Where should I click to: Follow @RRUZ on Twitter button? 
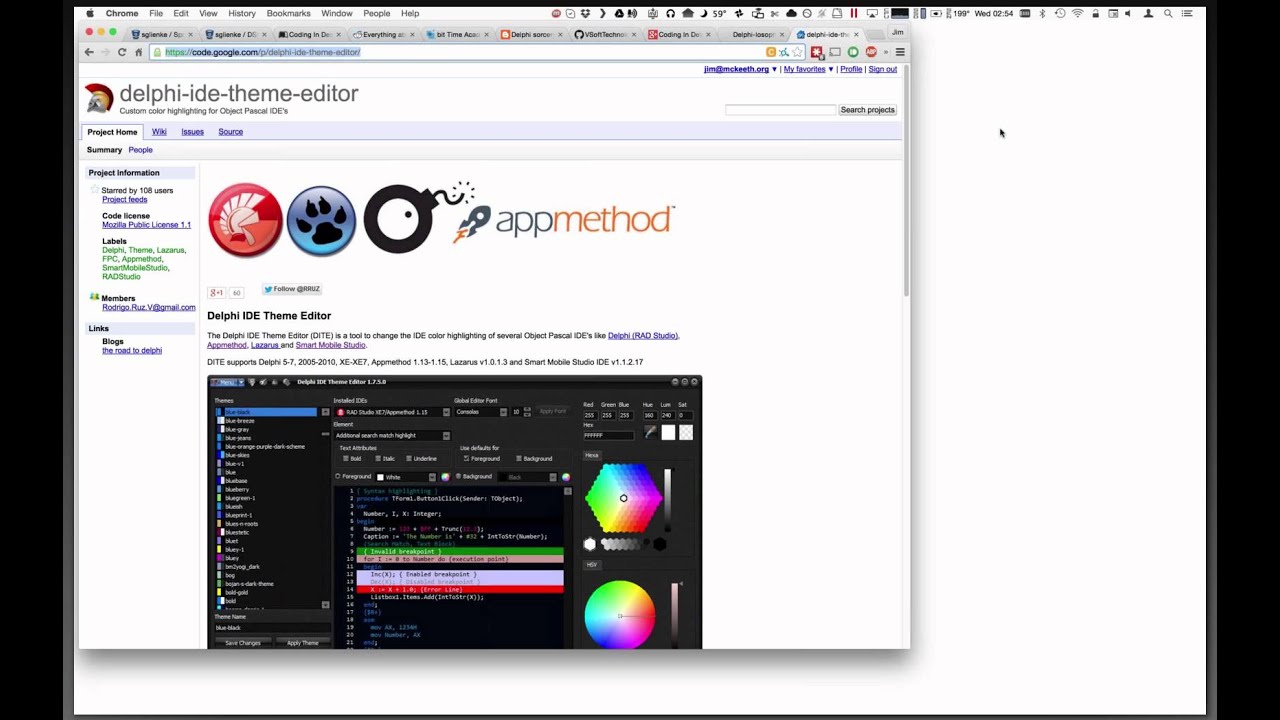coord(292,289)
